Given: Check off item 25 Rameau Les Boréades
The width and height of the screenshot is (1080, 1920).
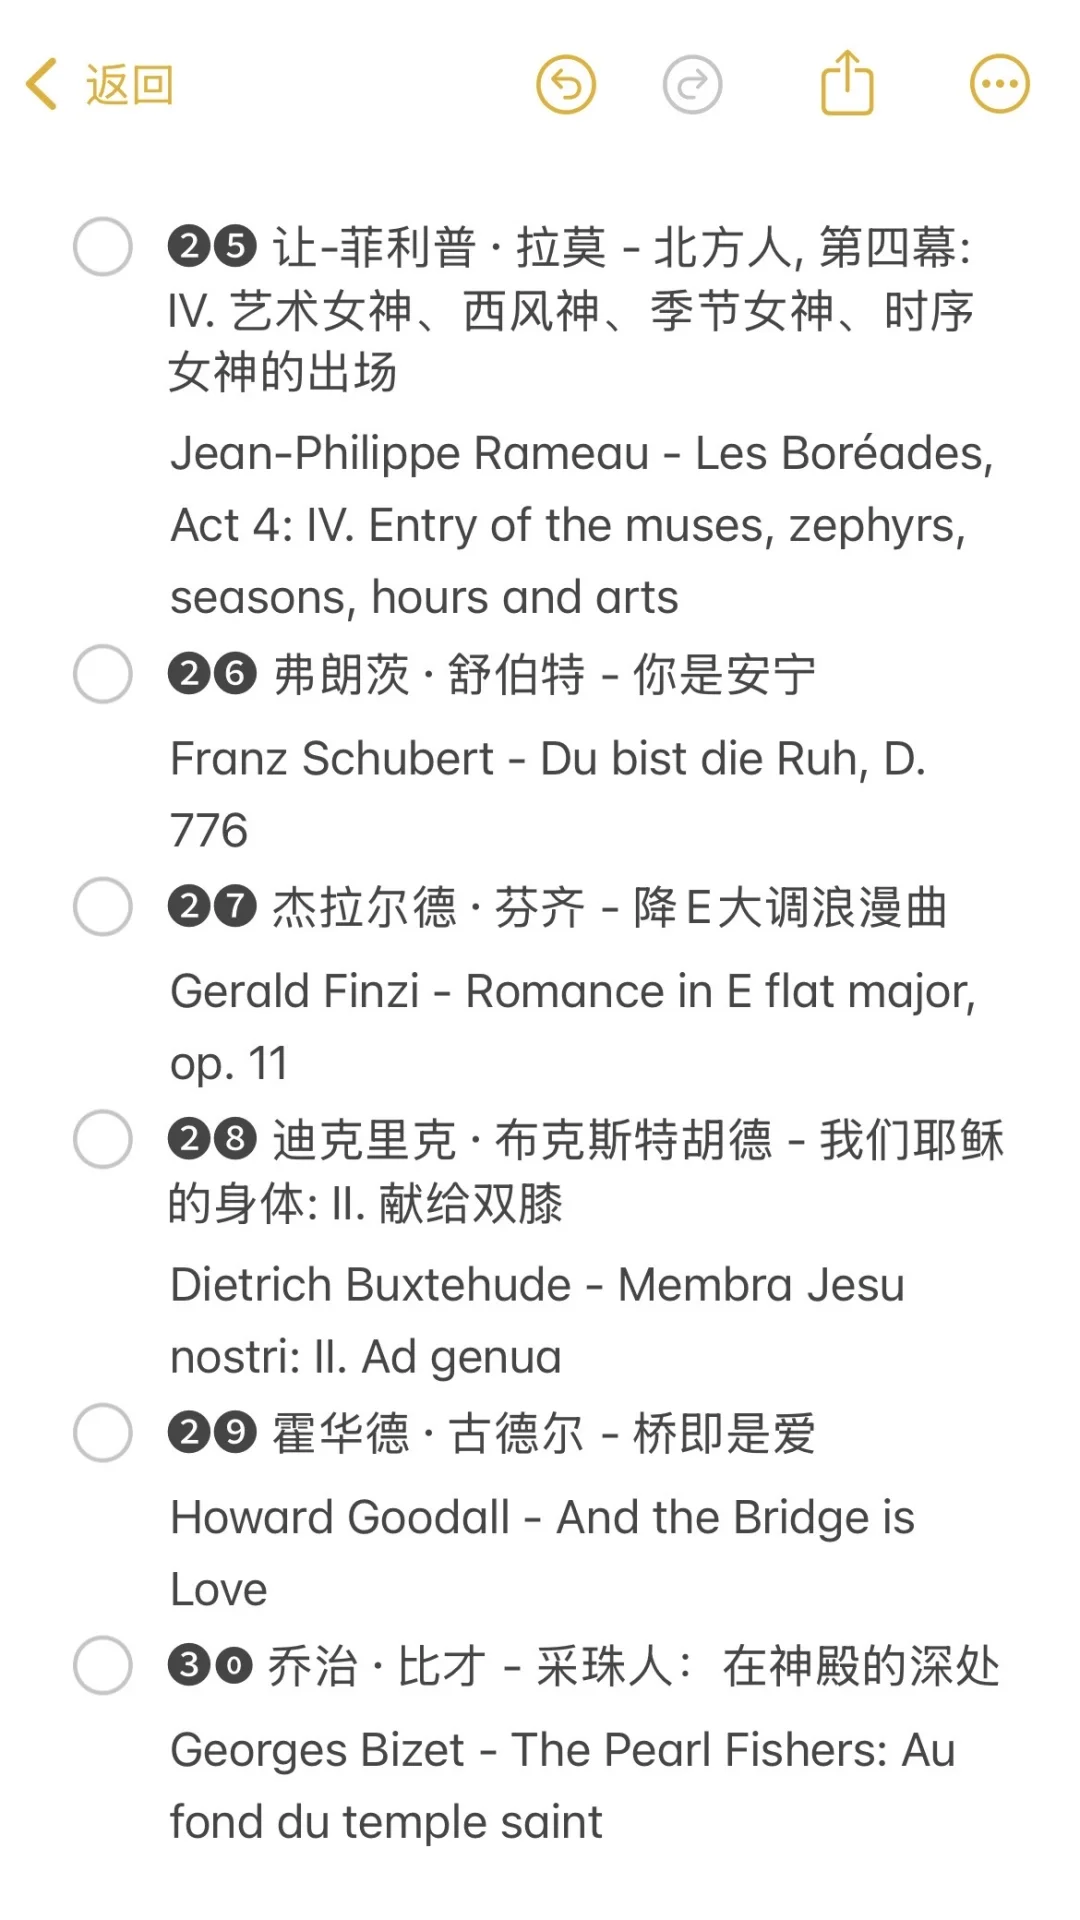Looking at the screenshot, I should click(x=103, y=246).
